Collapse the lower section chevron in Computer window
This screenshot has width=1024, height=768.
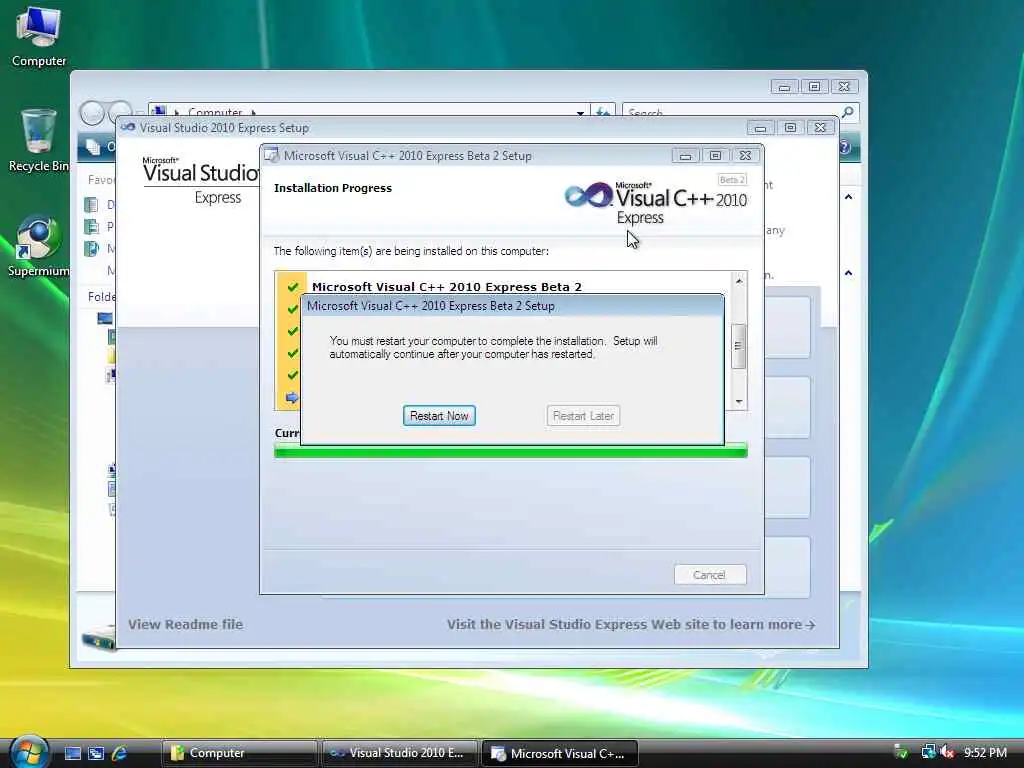tap(848, 273)
